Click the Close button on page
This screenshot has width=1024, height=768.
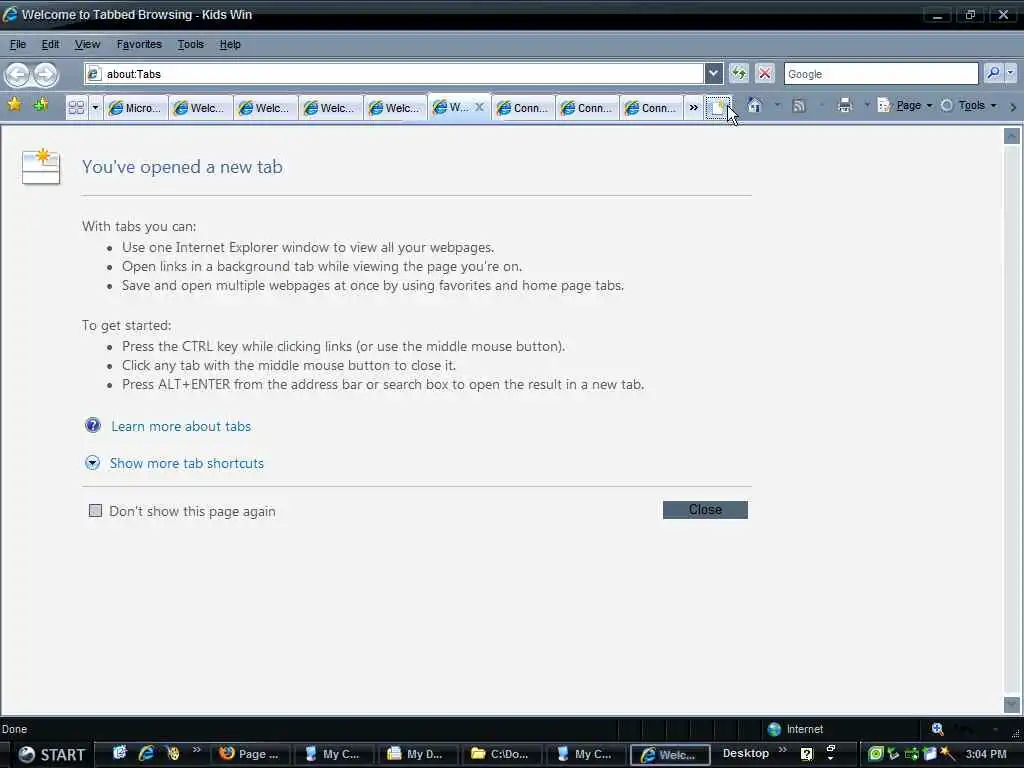(x=705, y=510)
